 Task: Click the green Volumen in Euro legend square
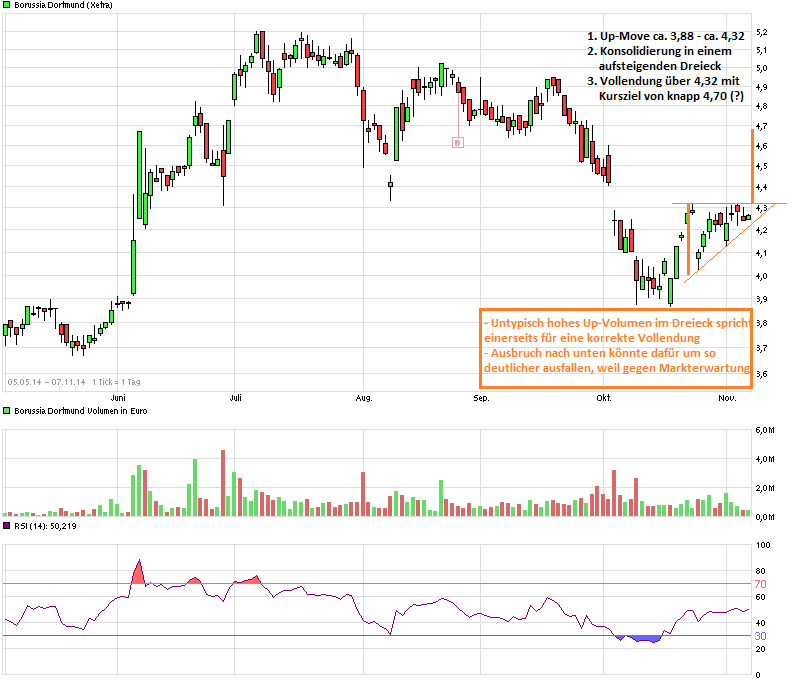(7, 411)
